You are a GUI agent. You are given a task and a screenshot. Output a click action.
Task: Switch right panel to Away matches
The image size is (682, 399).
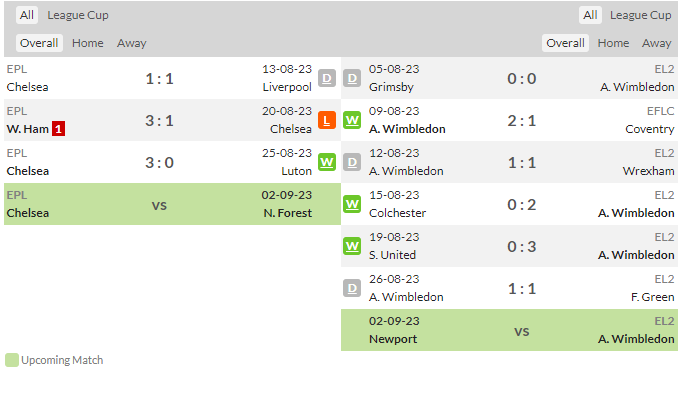point(657,43)
